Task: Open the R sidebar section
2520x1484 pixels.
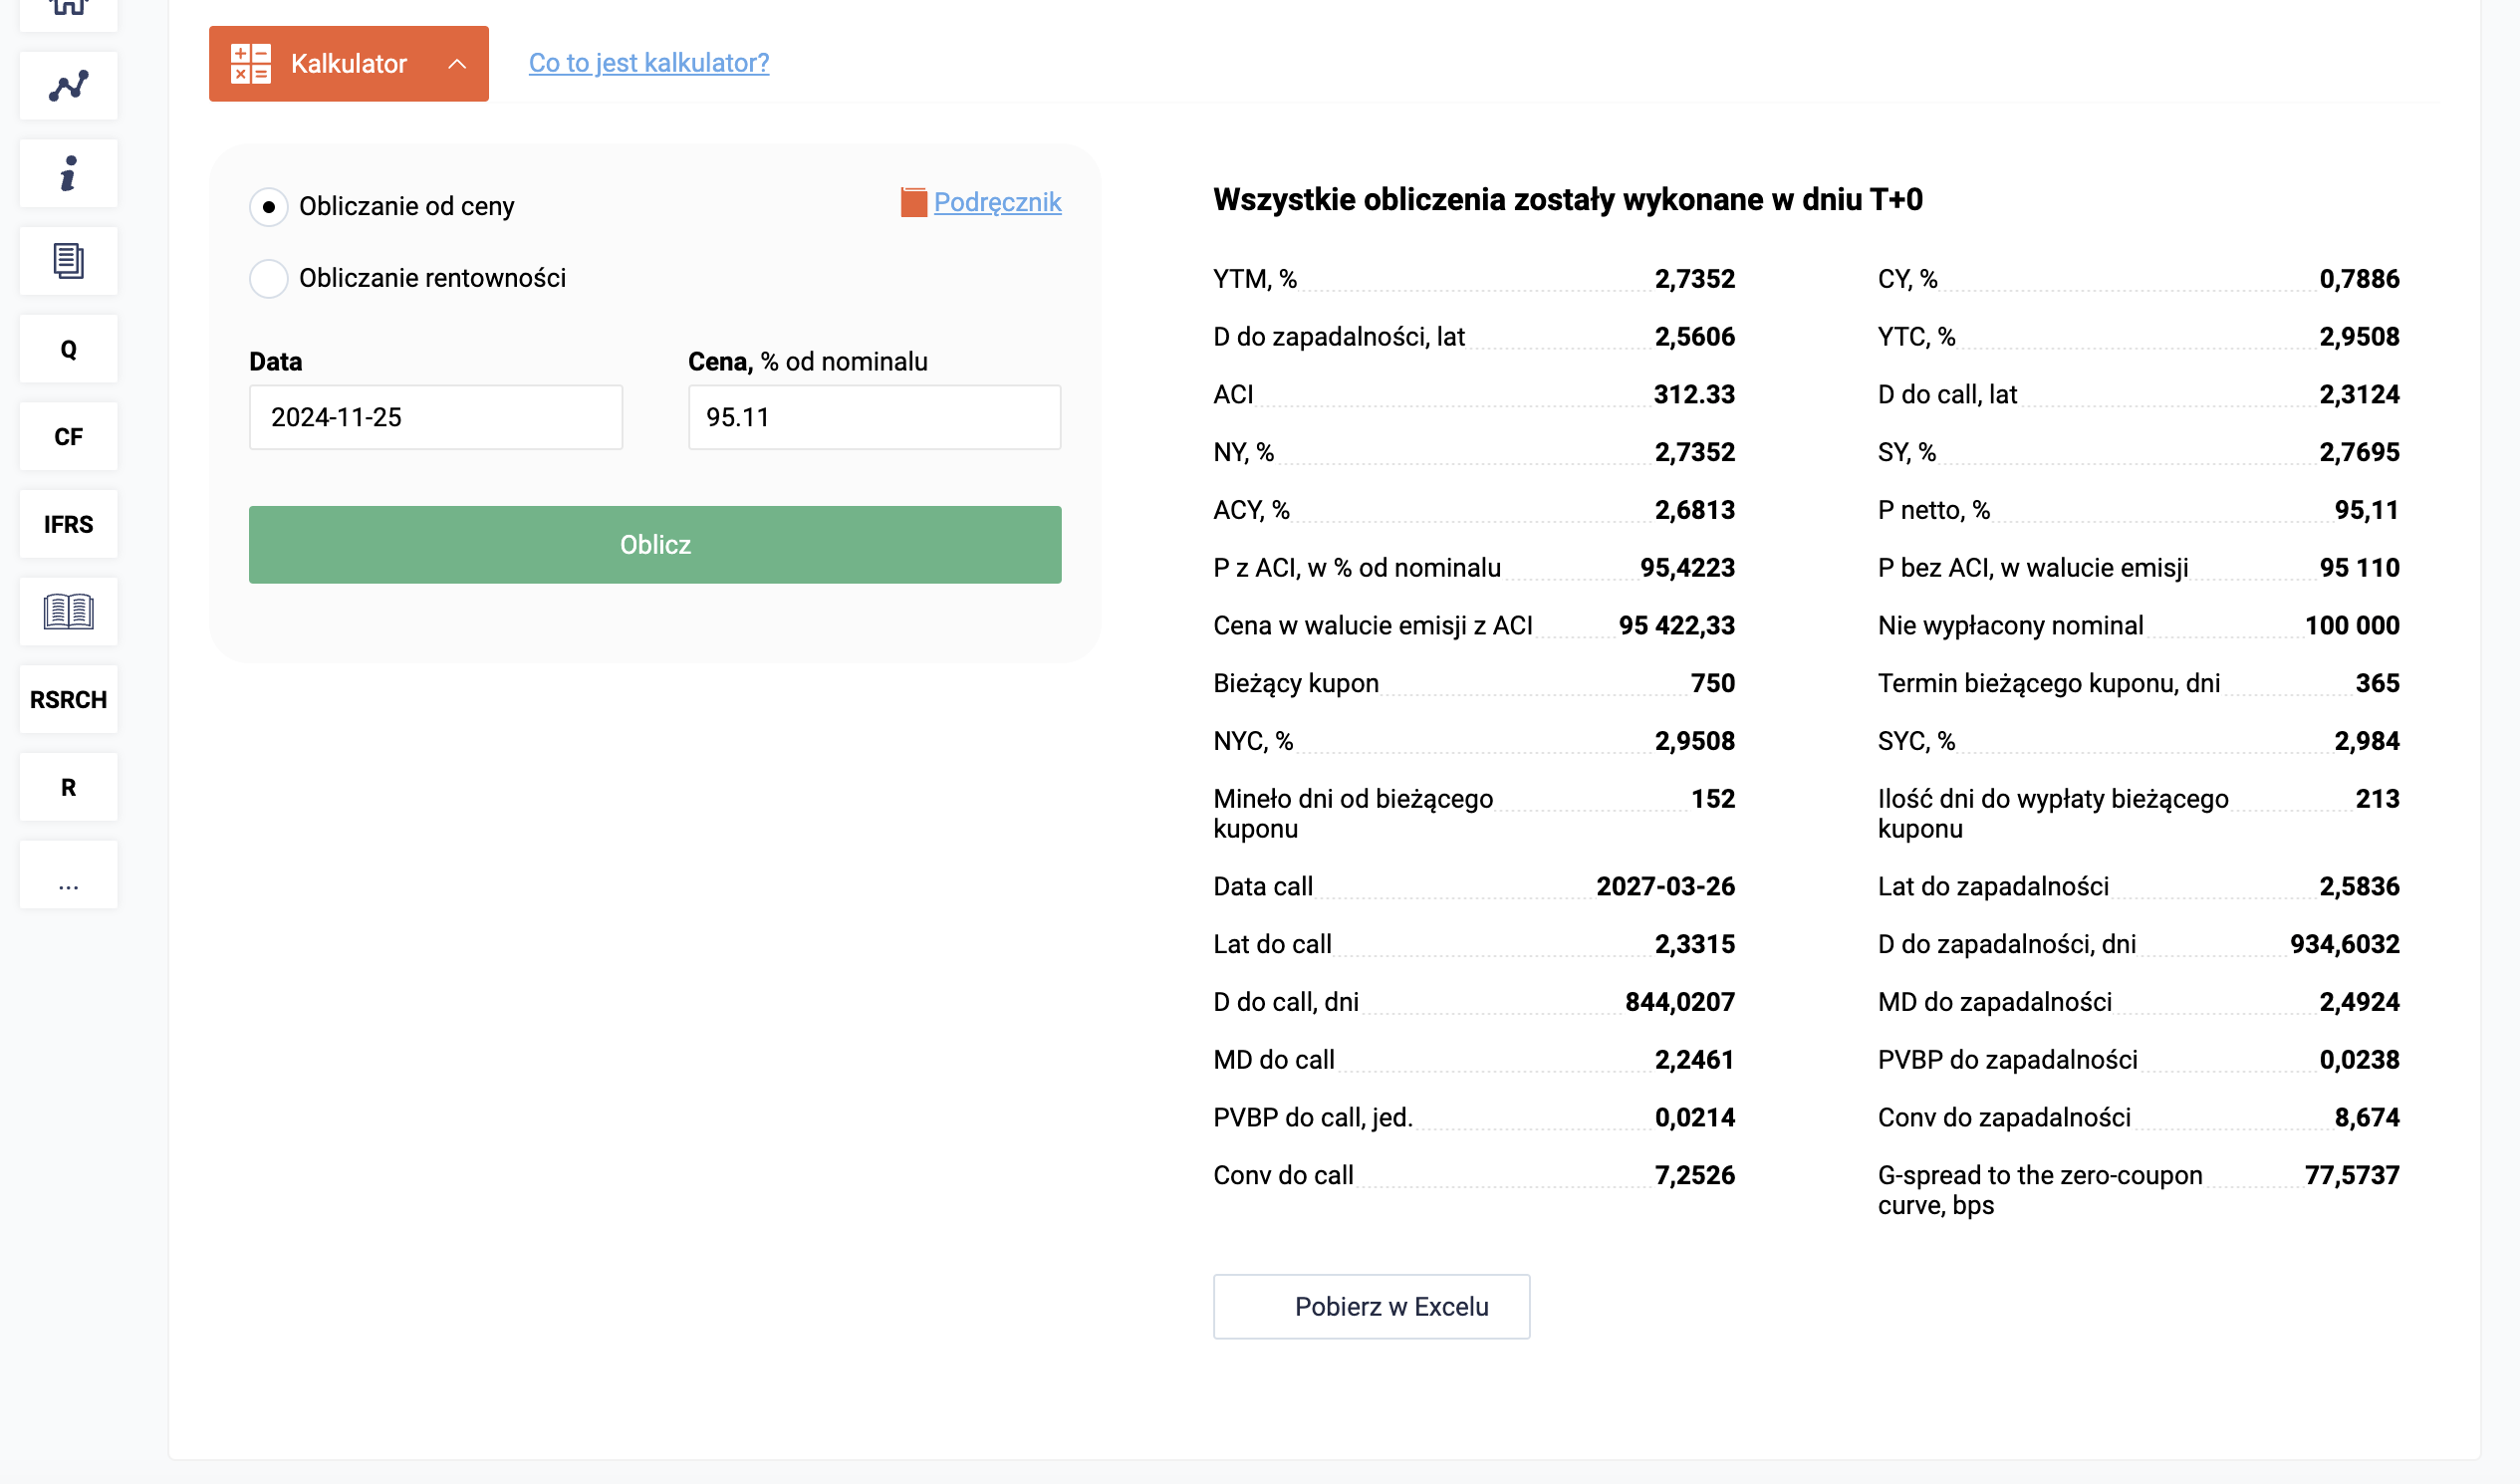Action: click(68, 787)
